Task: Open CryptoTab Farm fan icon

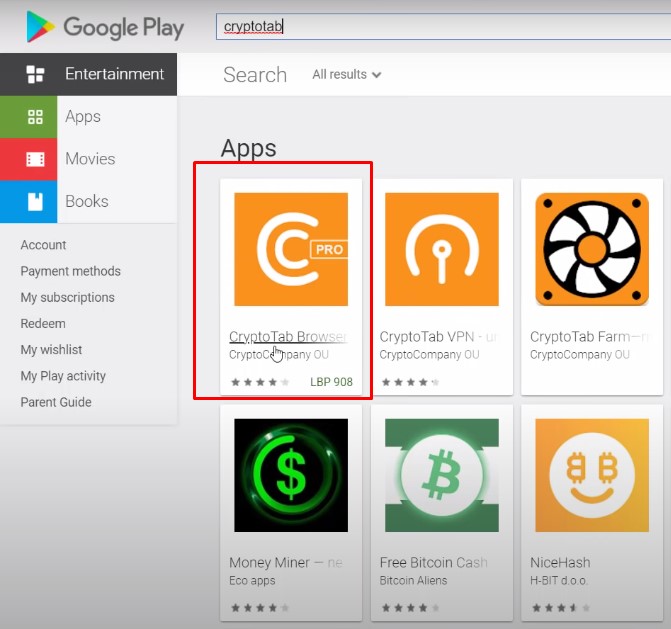Action: pyautogui.click(x=592, y=249)
